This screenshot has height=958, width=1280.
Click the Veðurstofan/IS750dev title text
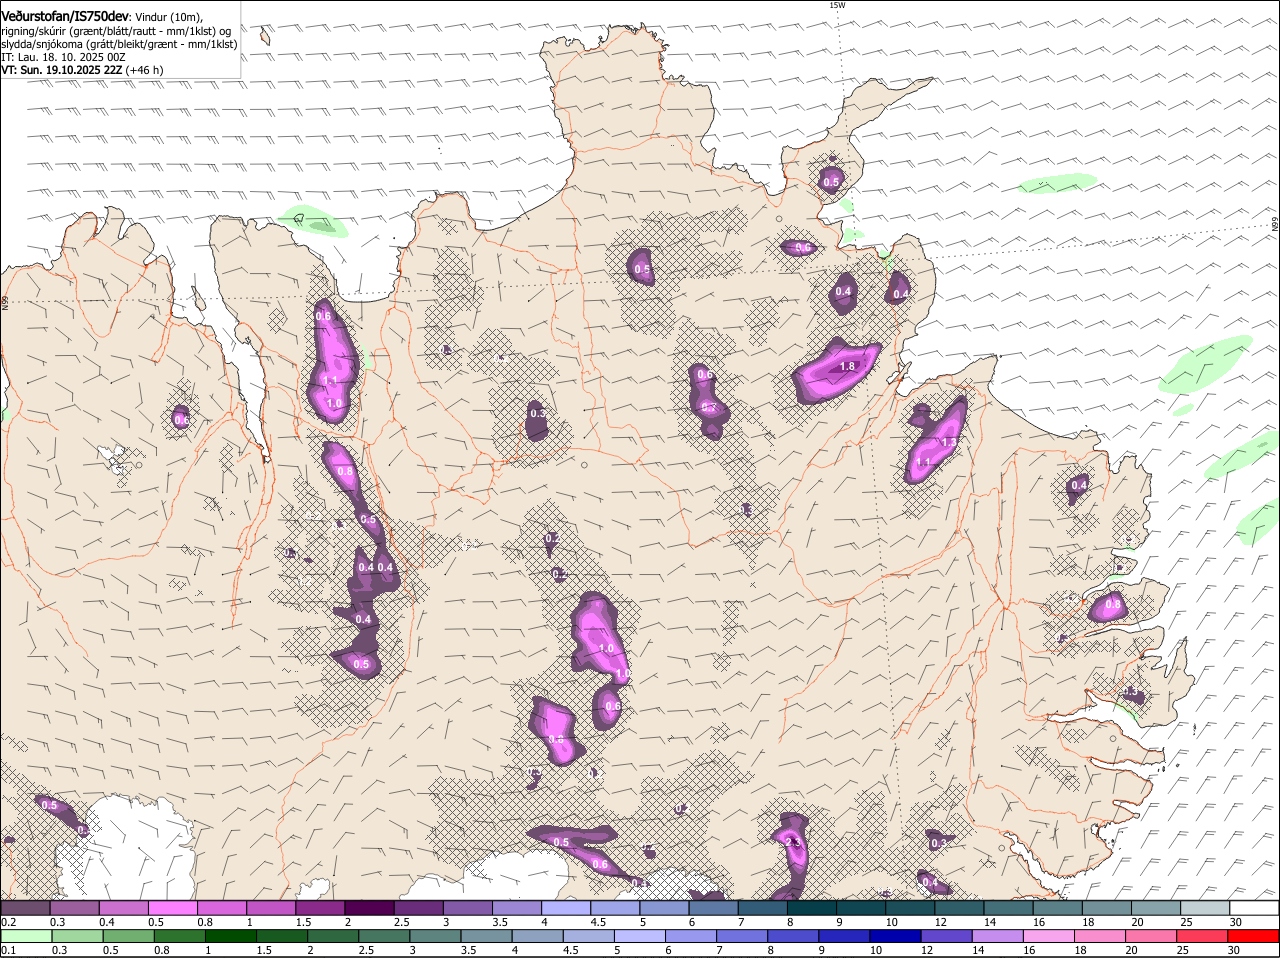point(65,16)
